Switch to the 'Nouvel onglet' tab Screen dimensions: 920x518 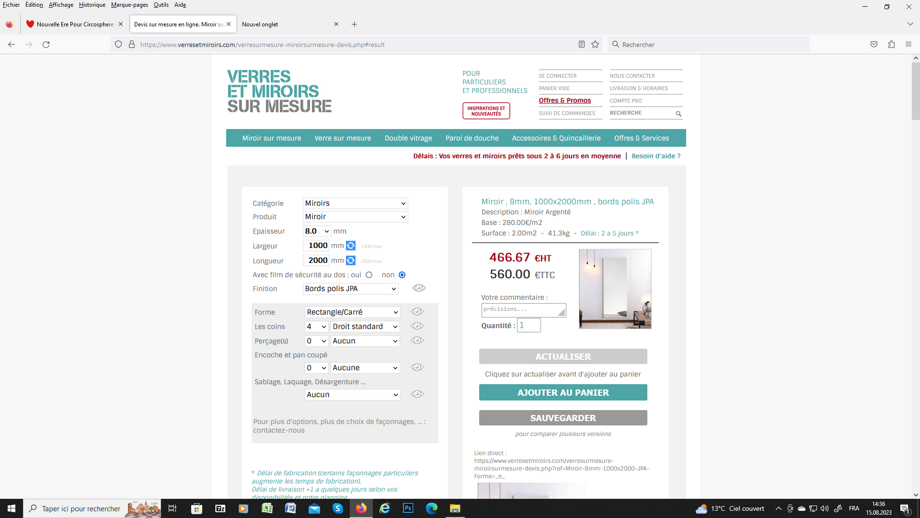click(283, 24)
